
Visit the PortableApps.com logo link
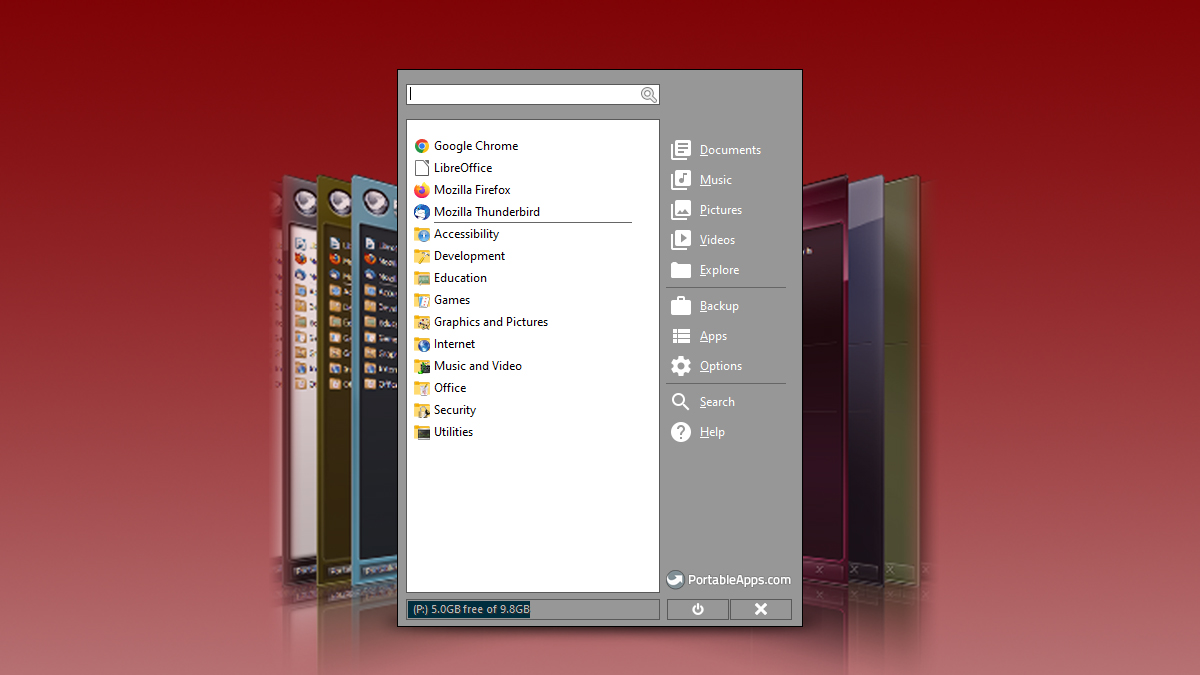(729, 580)
